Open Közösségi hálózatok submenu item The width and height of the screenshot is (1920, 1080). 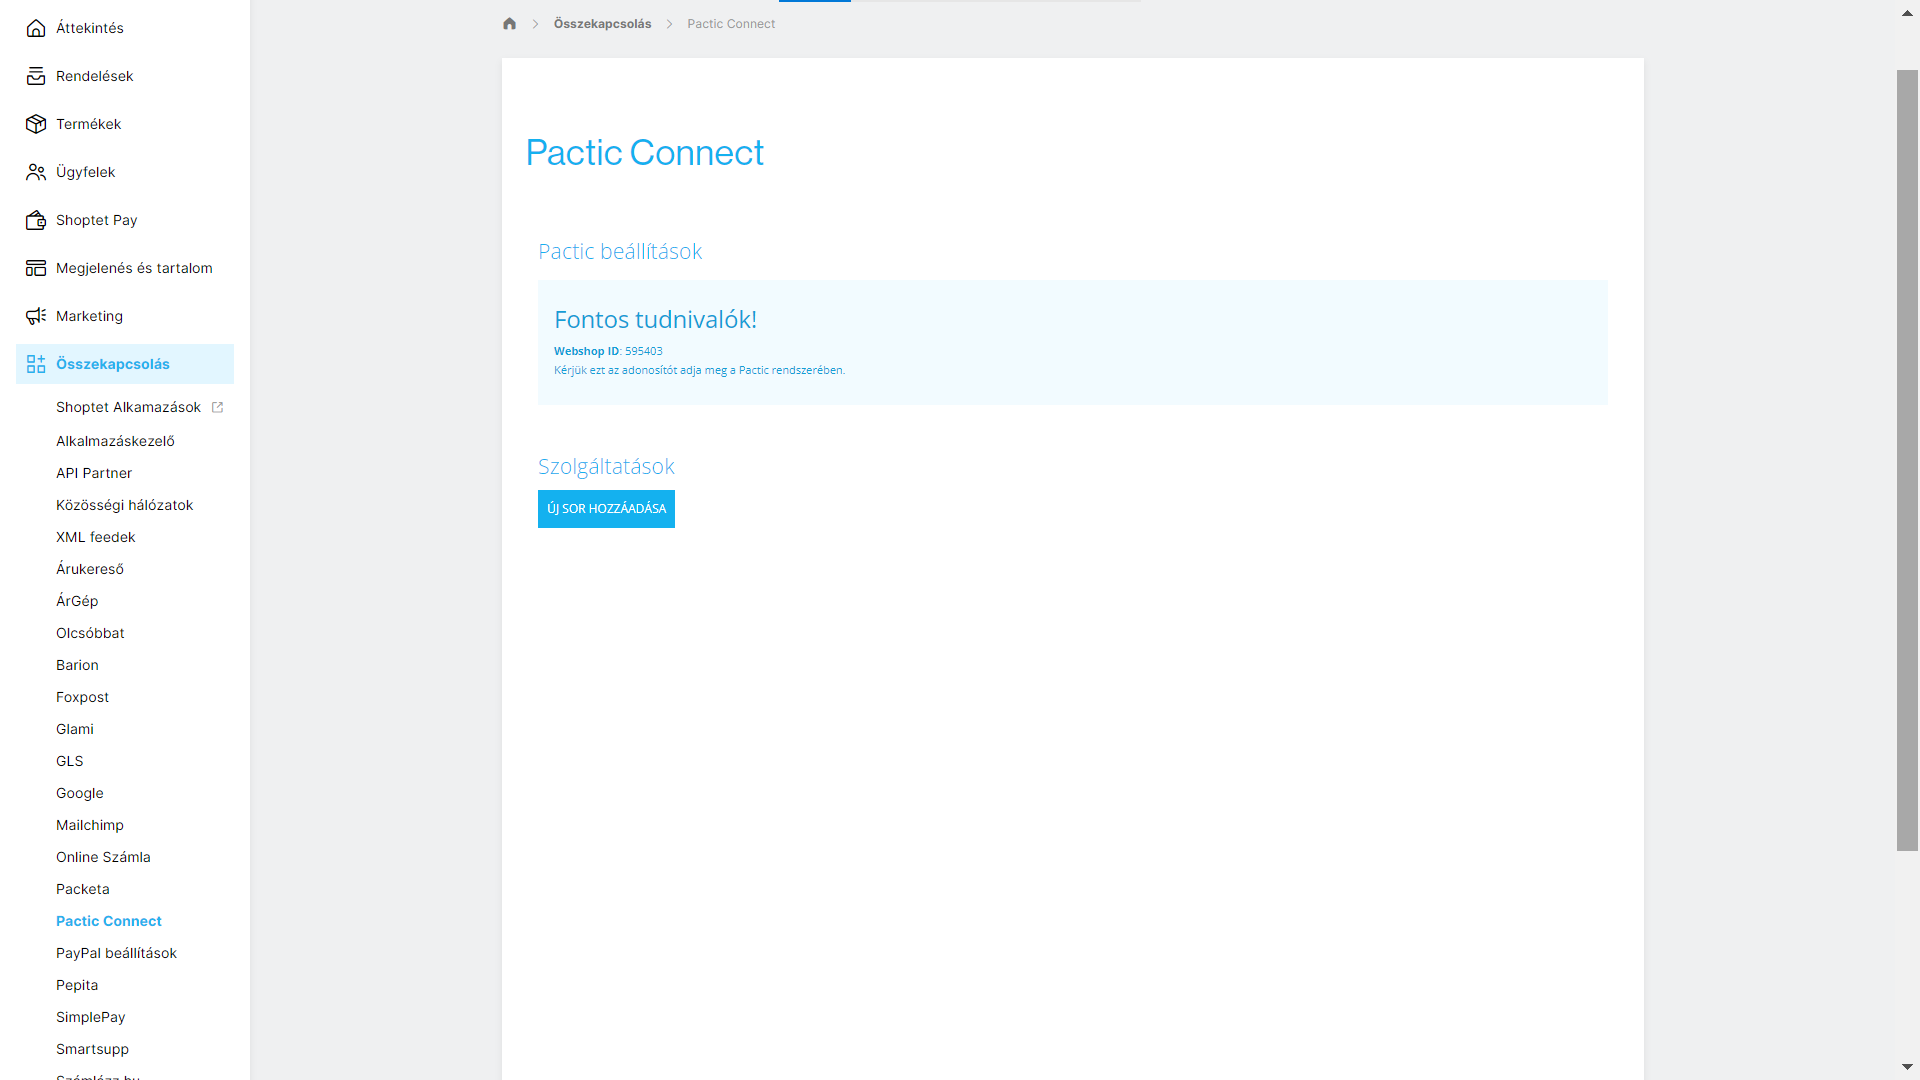point(125,505)
